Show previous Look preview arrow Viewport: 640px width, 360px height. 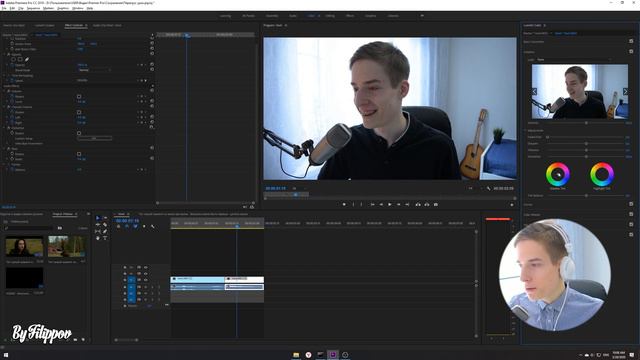pos(534,91)
